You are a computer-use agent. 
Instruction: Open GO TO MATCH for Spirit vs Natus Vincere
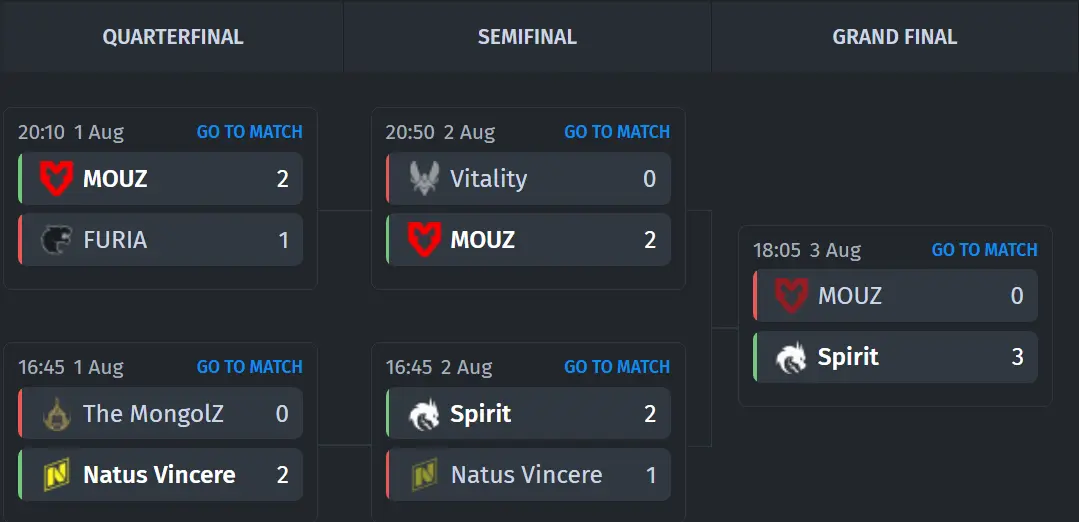tap(617, 367)
